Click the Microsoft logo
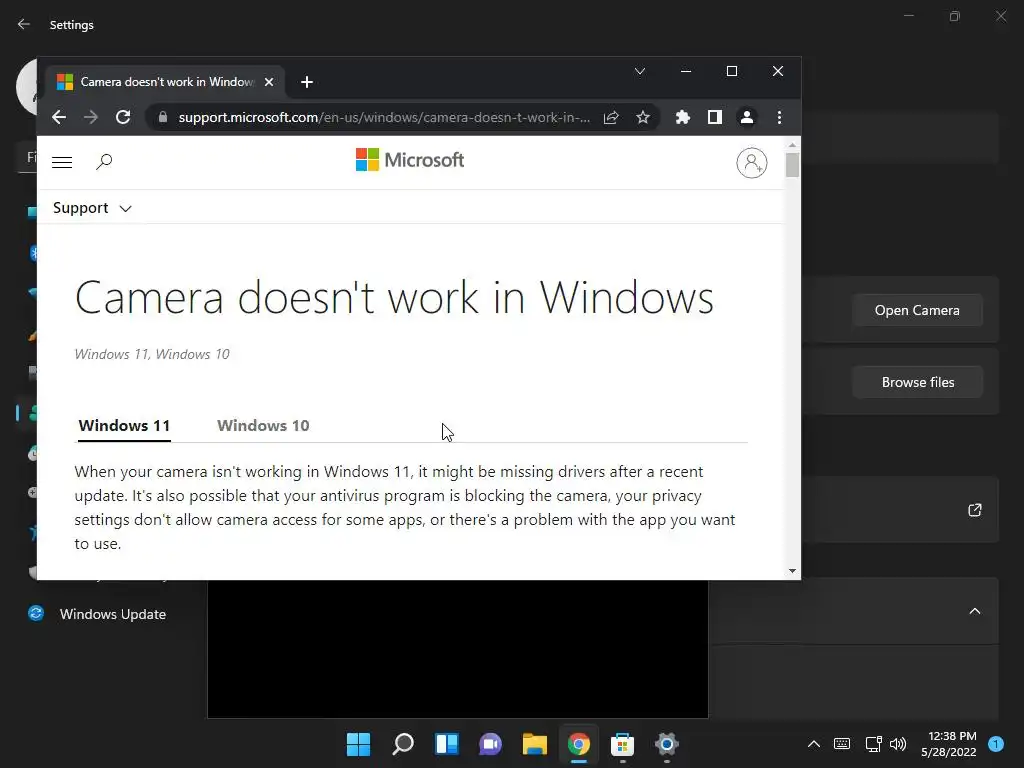This screenshot has height=768, width=1024. [x=409, y=160]
